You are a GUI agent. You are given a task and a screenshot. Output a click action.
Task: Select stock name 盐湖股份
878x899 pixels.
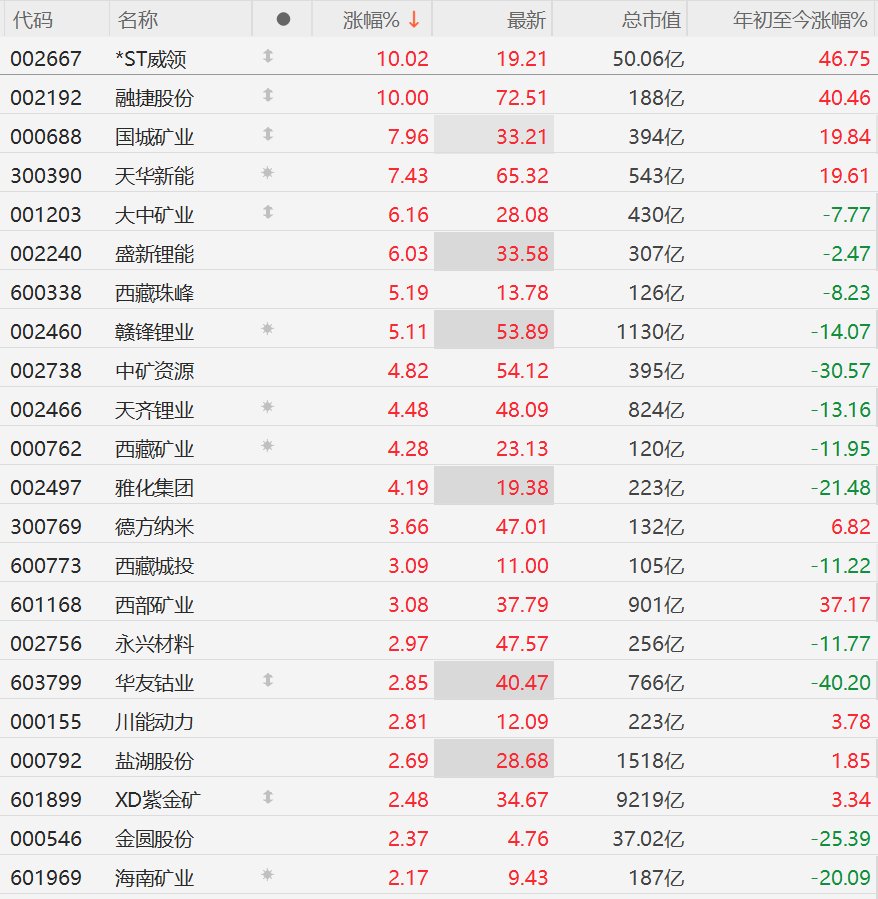pyautogui.click(x=154, y=761)
